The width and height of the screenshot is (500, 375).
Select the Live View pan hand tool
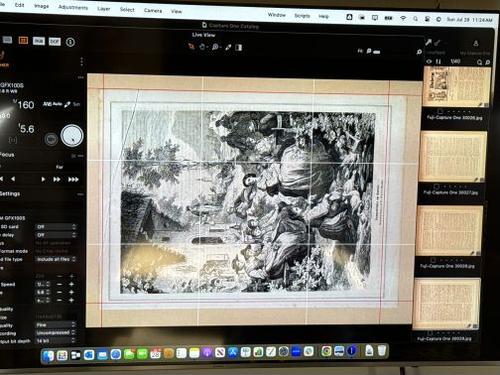(202, 47)
